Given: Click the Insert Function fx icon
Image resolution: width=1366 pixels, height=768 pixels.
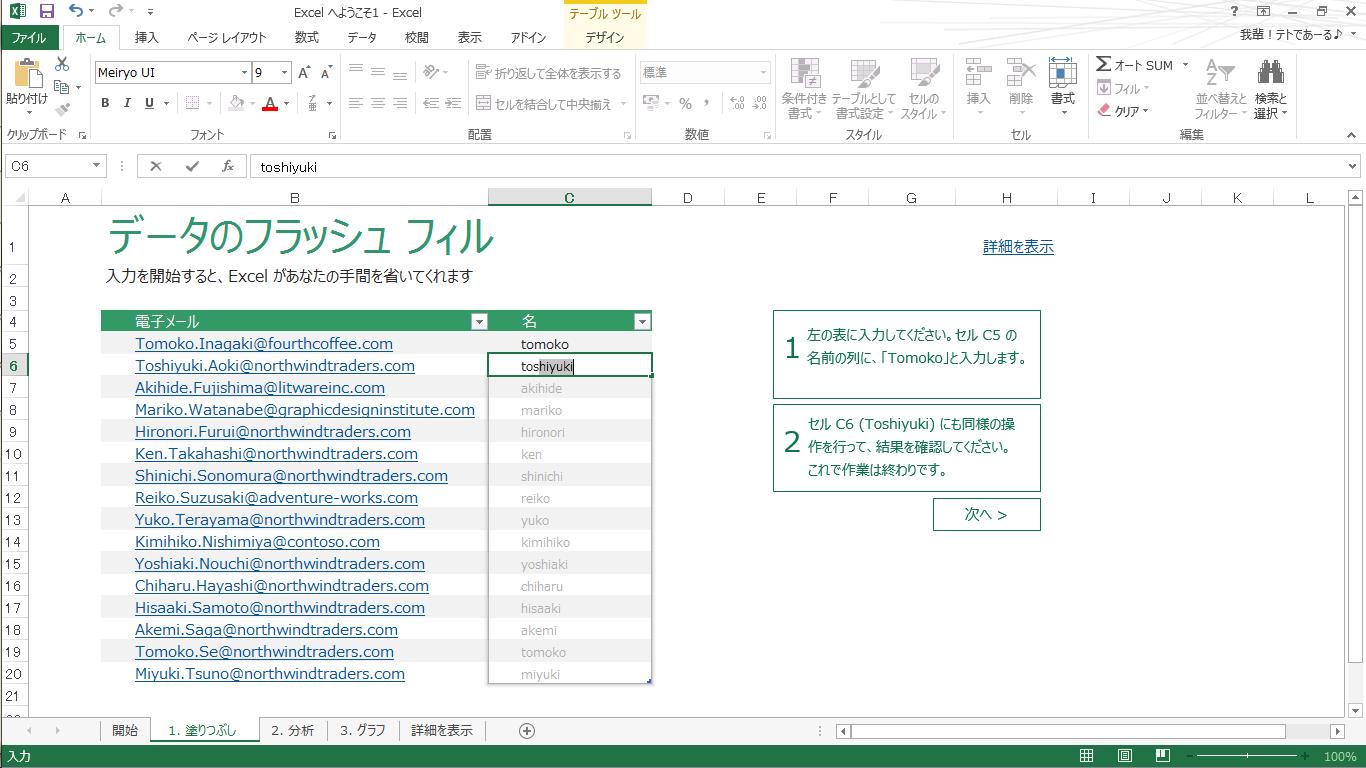Looking at the screenshot, I should [228, 167].
